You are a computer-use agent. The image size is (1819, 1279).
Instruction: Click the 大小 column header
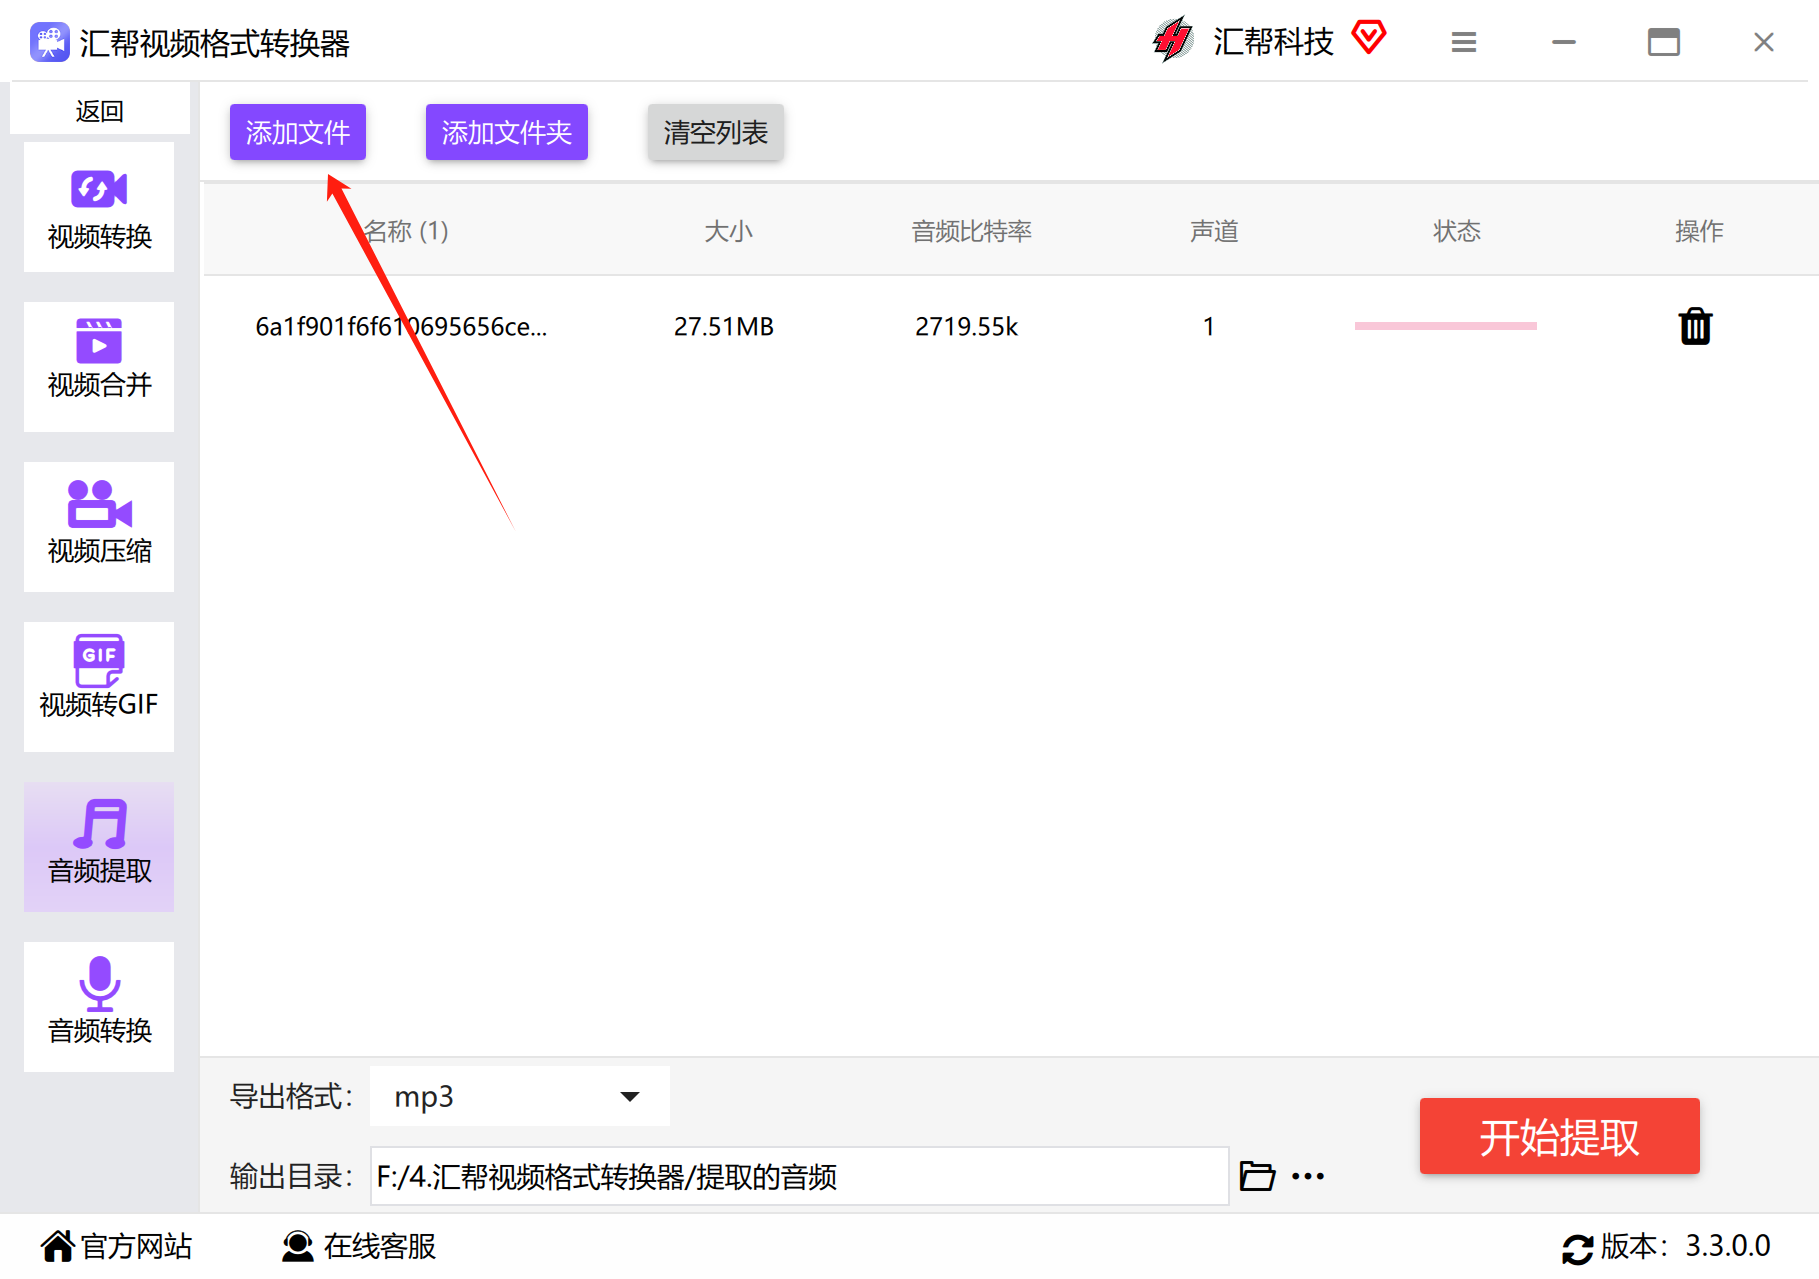728,231
